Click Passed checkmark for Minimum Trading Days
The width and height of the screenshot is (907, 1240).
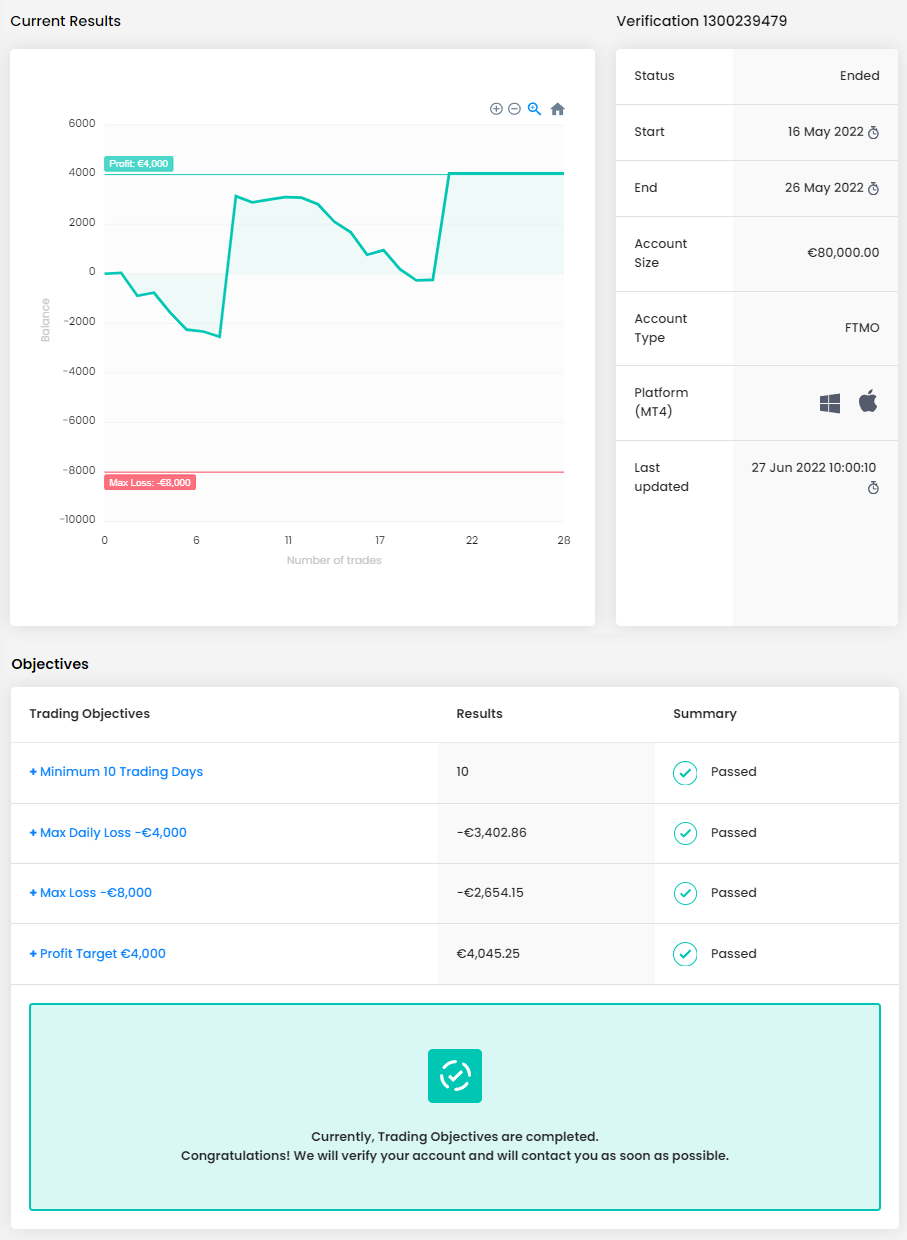685,772
